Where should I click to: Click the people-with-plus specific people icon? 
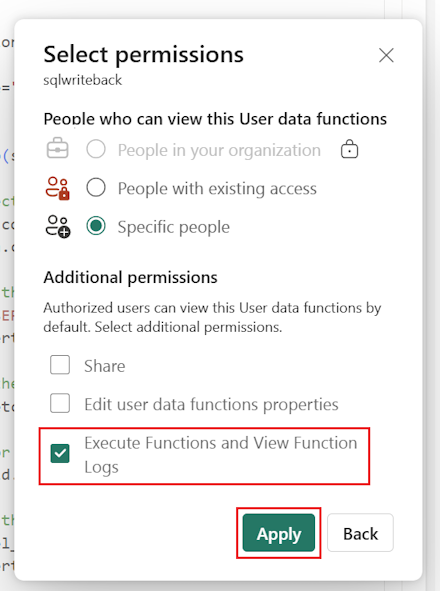click(58, 226)
